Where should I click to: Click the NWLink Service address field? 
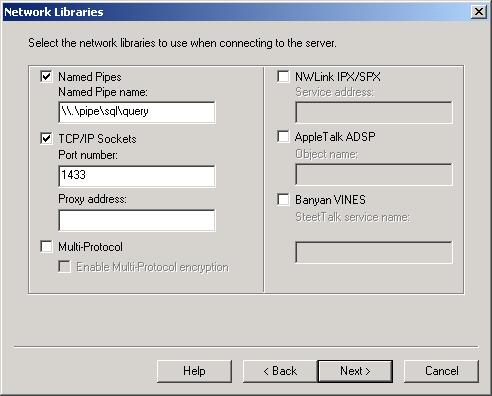coord(374,112)
